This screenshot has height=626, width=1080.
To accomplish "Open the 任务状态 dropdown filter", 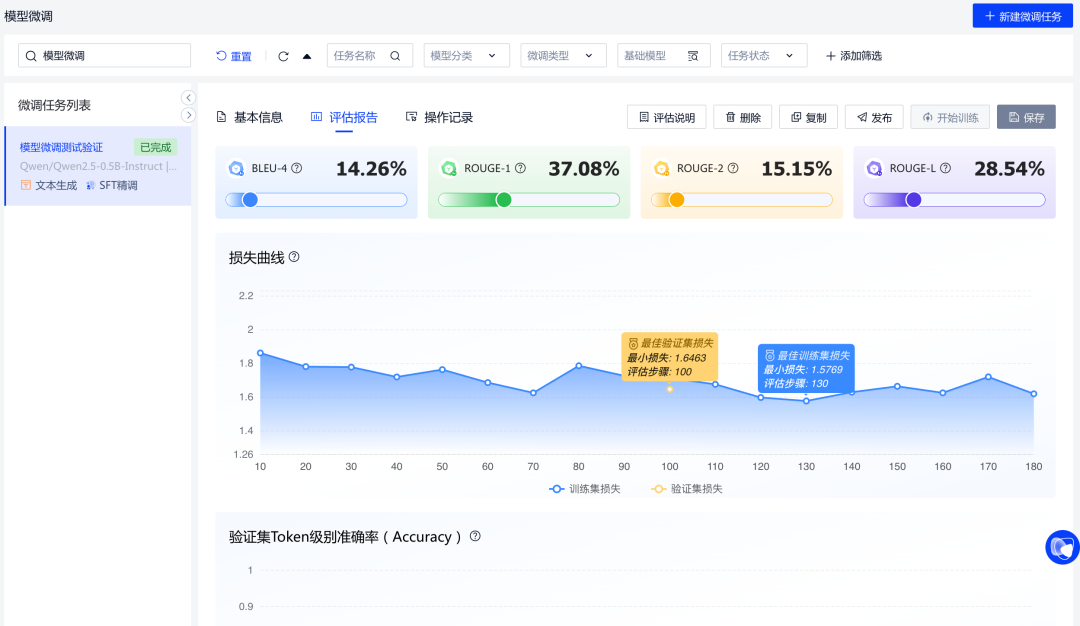I will pyautogui.click(x=763, y=56).
